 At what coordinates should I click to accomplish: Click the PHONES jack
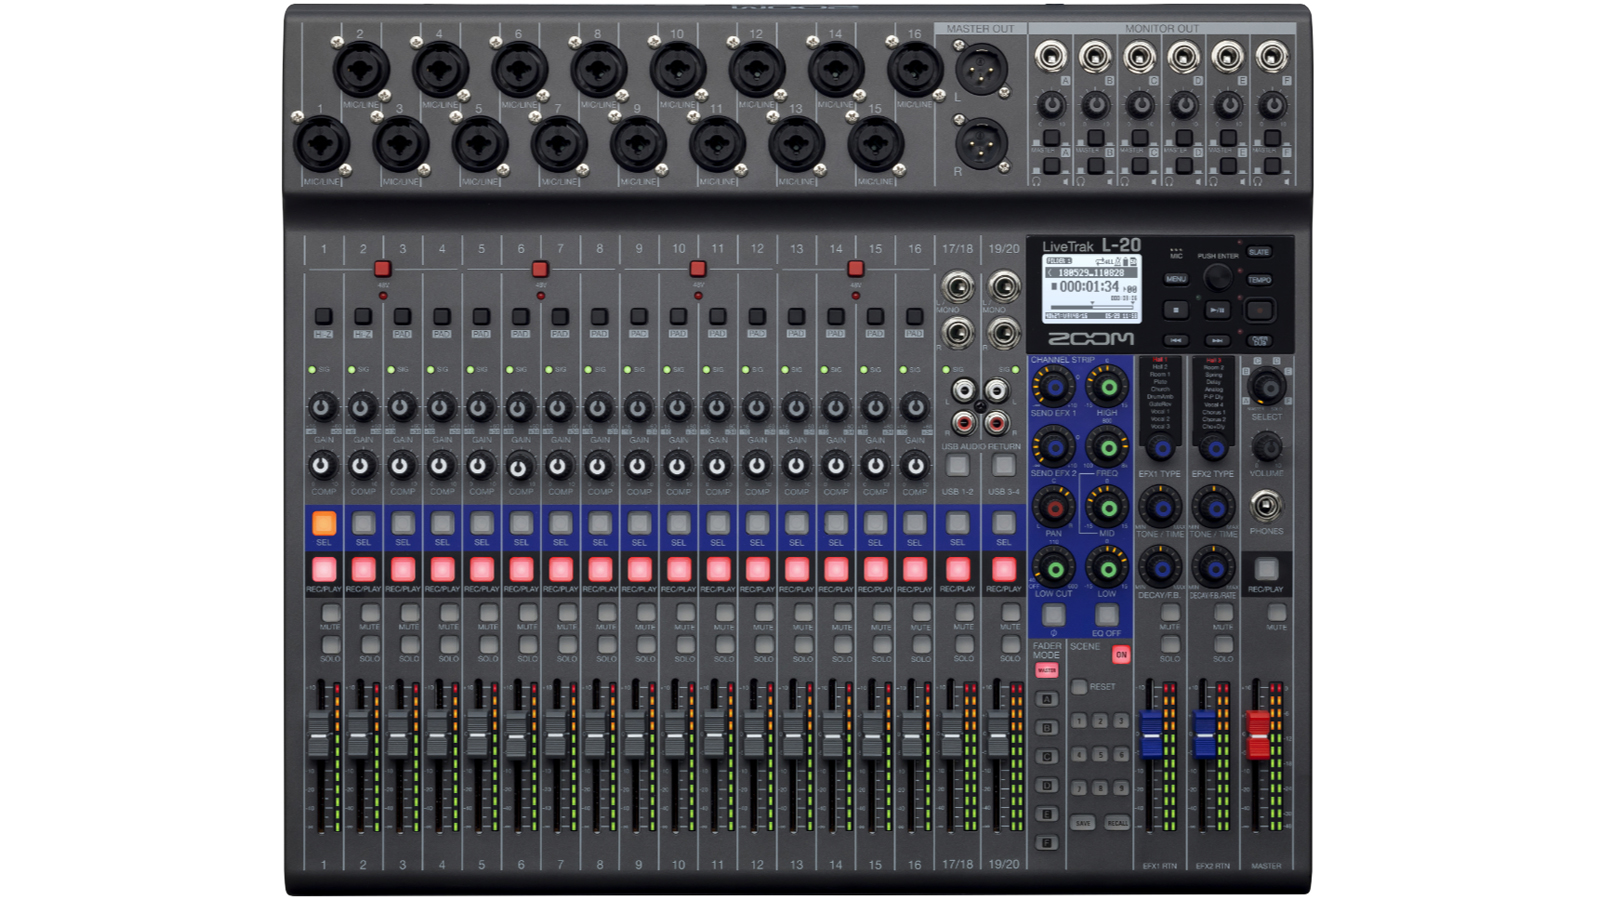click(1266, 507)
